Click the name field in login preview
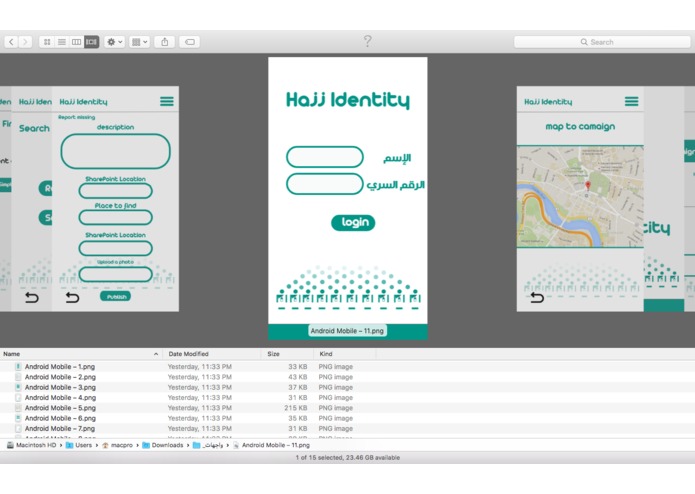Screen dimensions: 695x494 click(x=325, y=157)
